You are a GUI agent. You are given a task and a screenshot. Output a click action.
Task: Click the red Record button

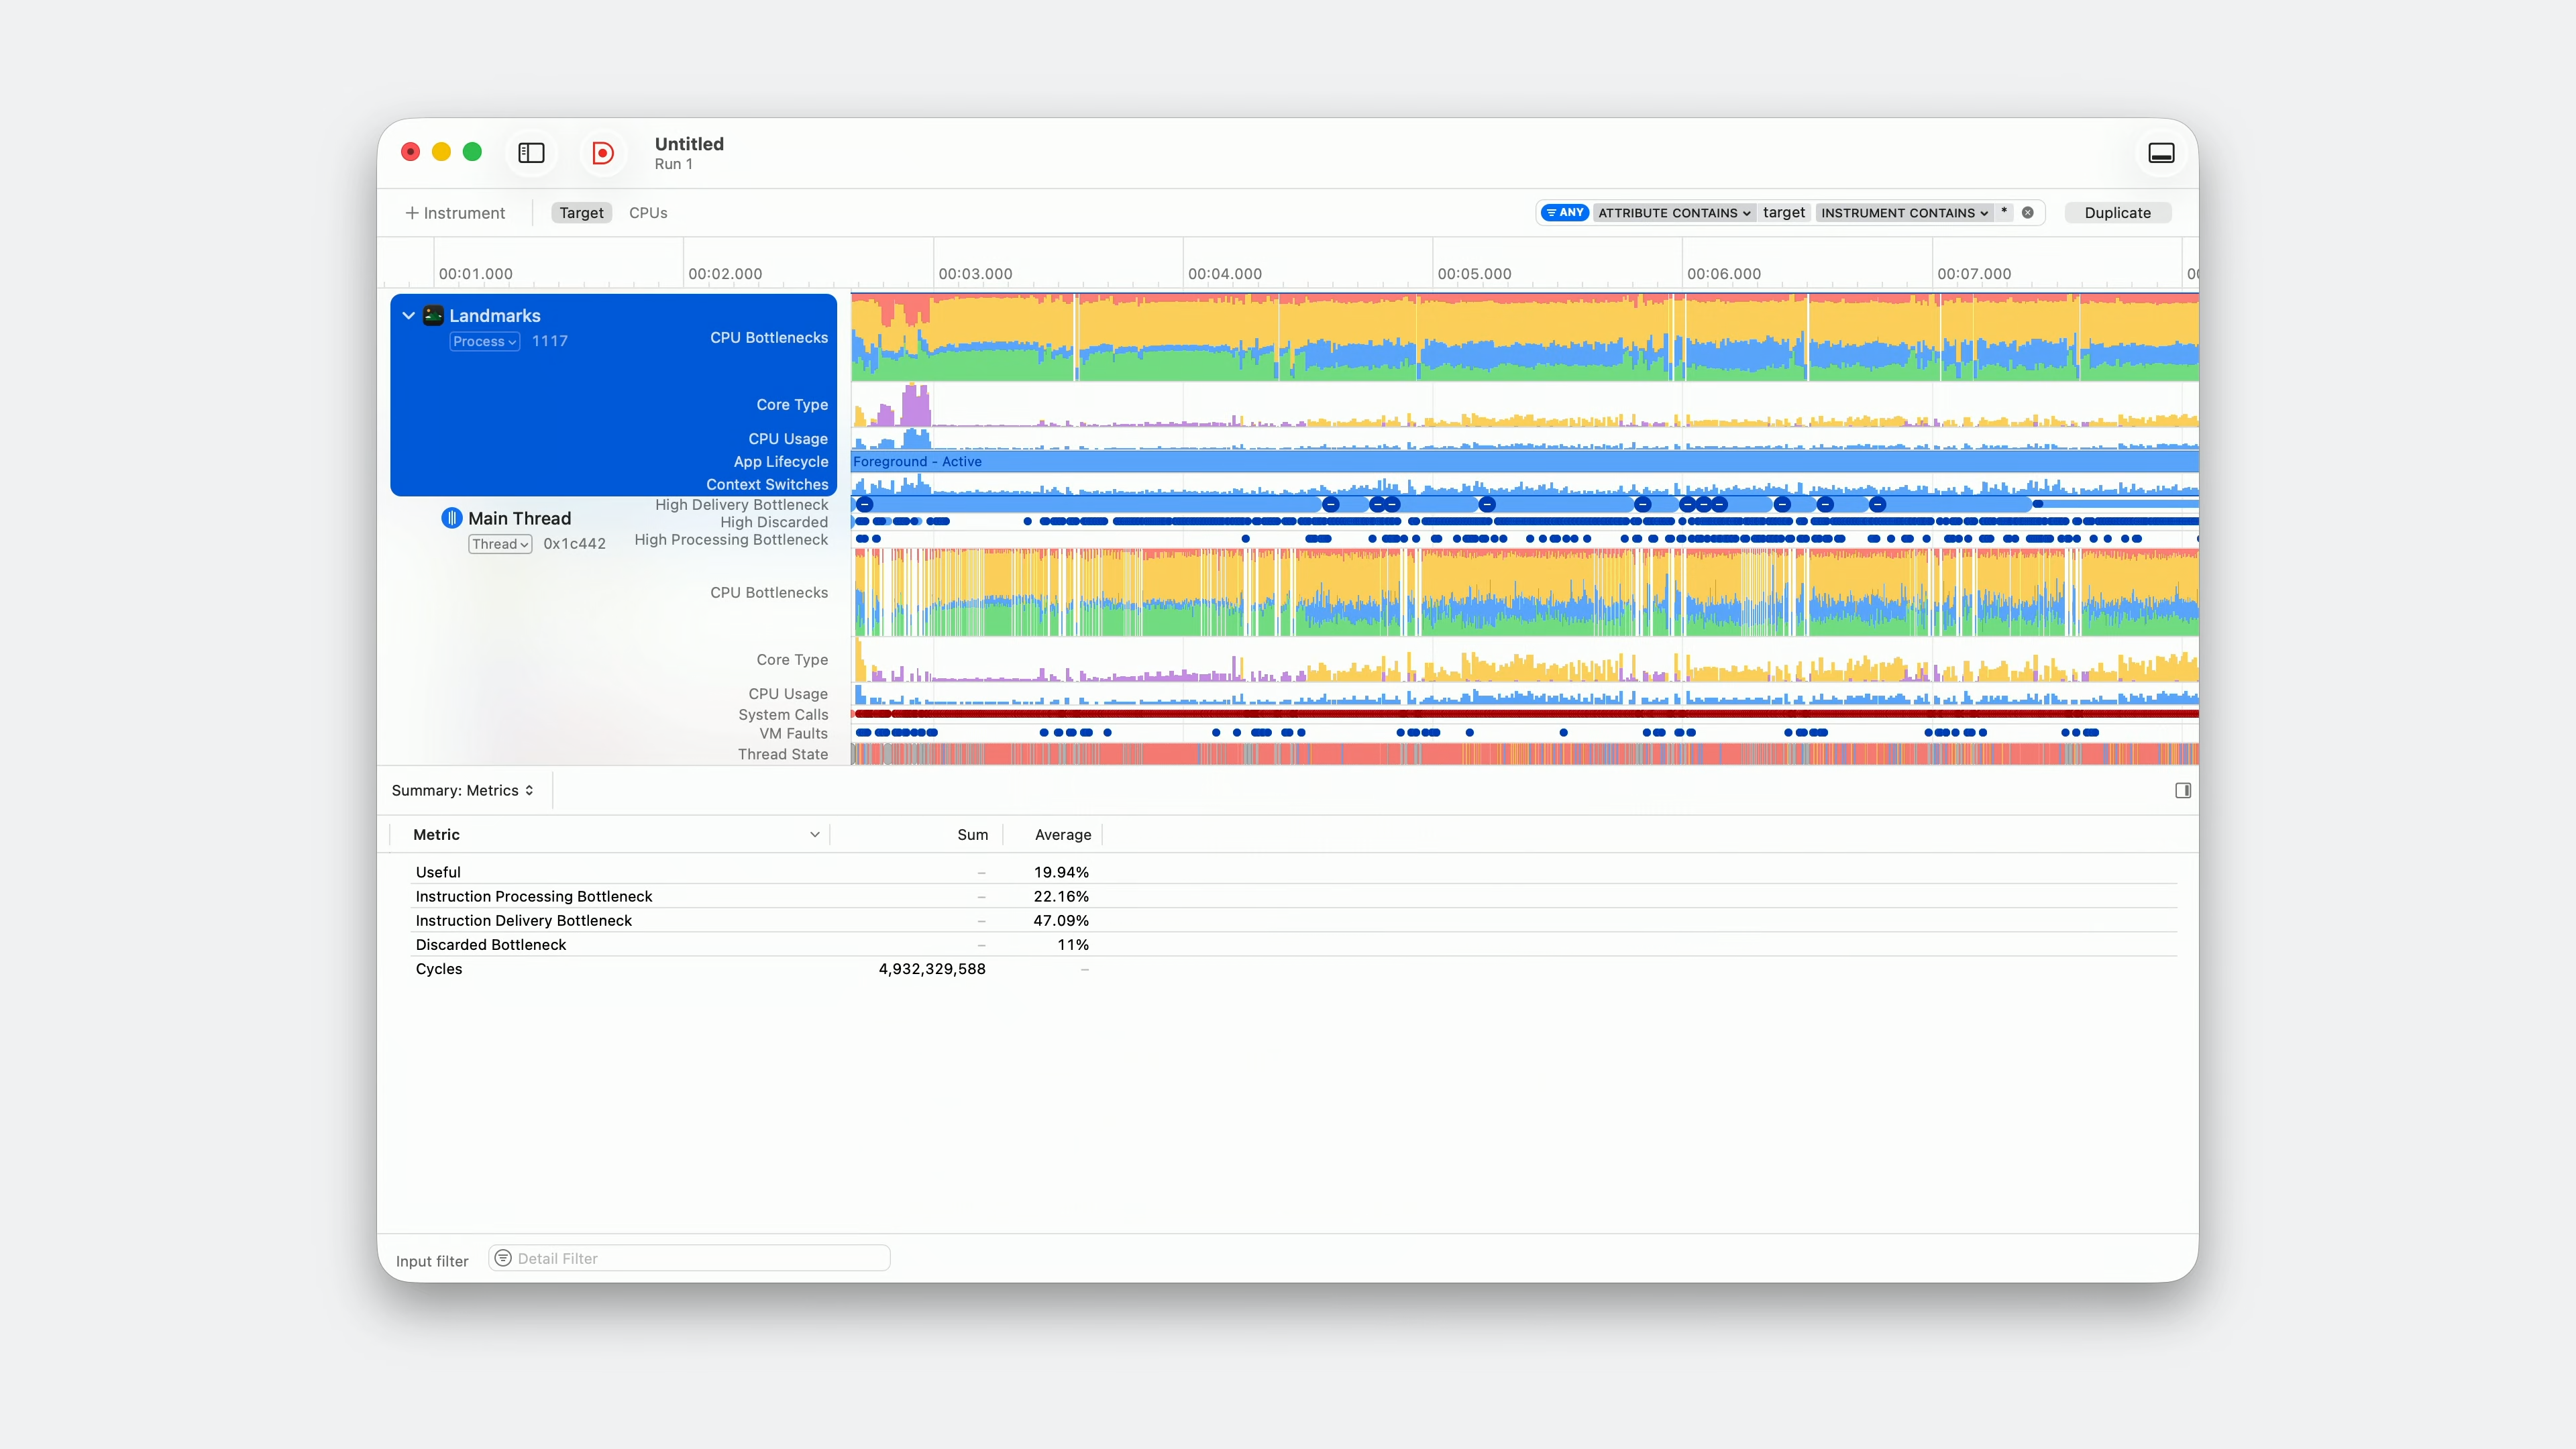coord(602,153)
